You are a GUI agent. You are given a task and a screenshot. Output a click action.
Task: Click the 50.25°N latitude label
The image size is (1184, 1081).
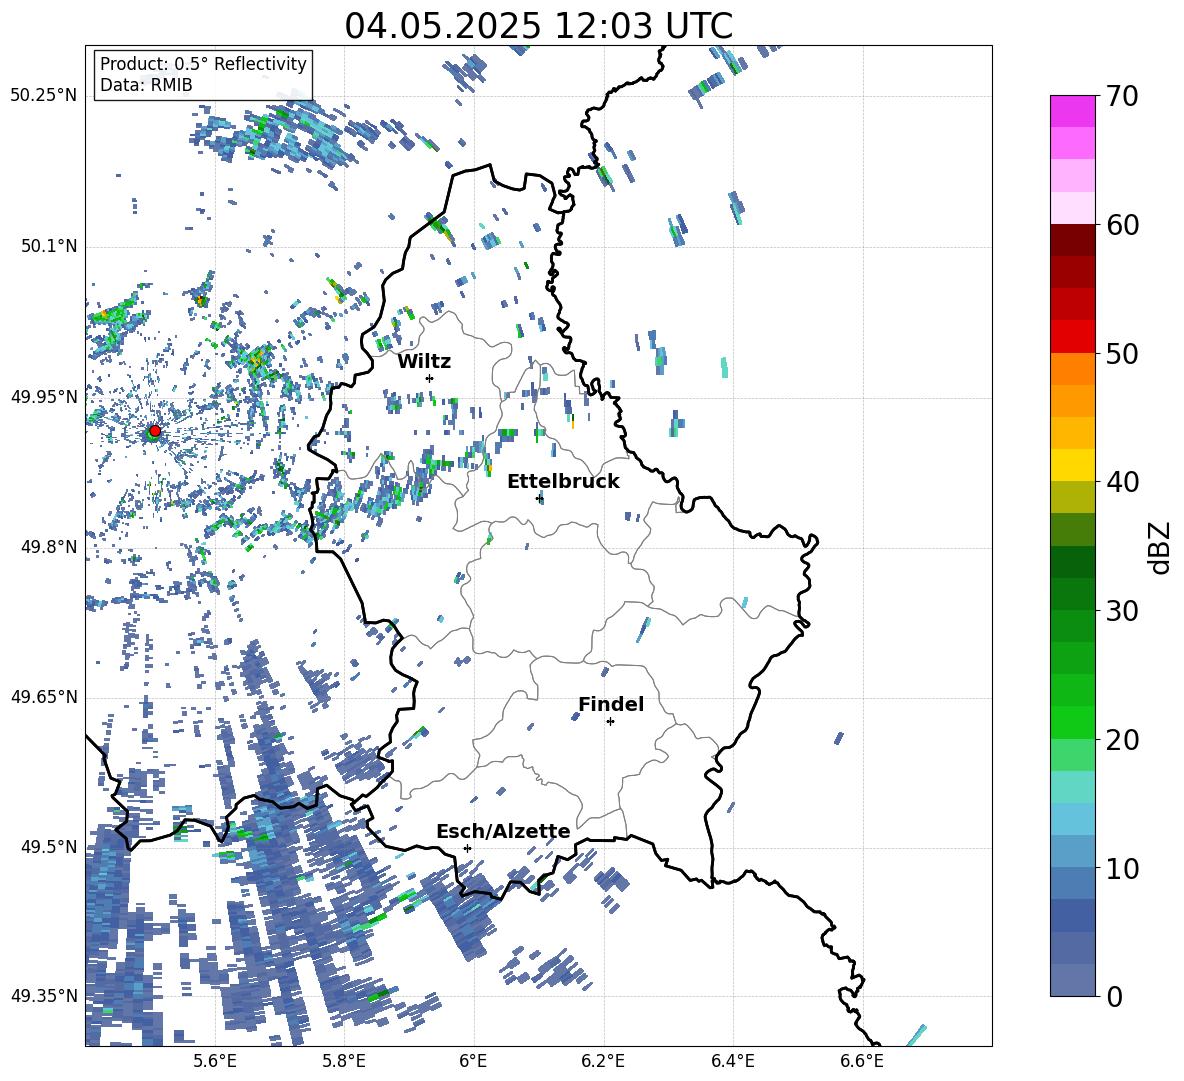(x=44, y=96)
